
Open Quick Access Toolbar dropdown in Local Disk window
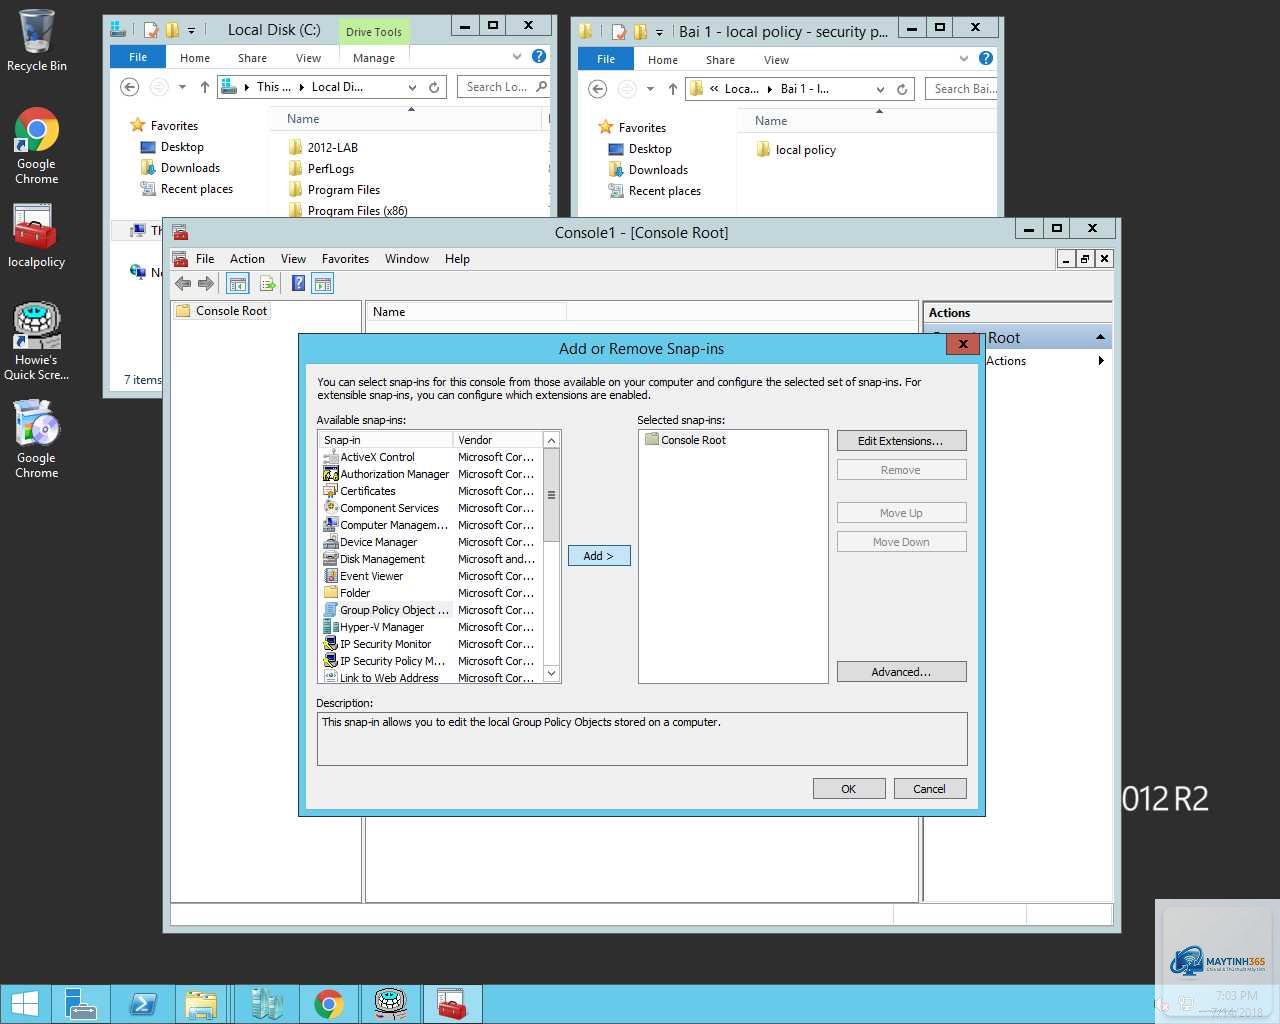pos(191,30)
